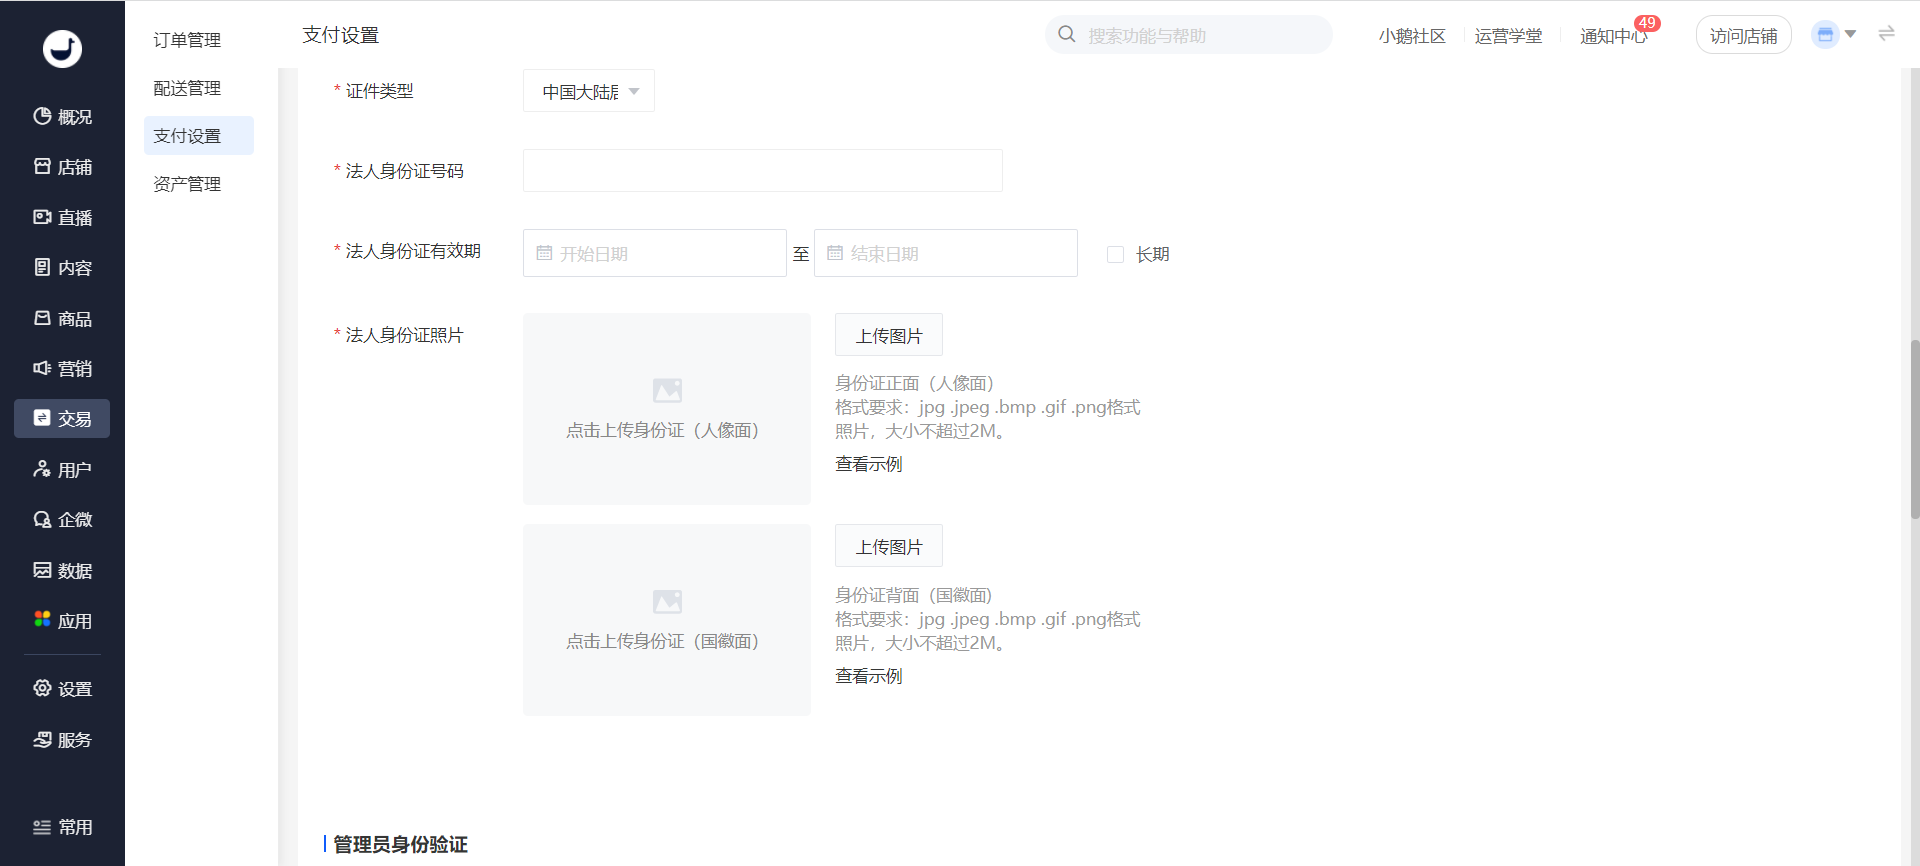Click the 结束日期 date field
Viewport: 1920px width, 866px height.
946,253
